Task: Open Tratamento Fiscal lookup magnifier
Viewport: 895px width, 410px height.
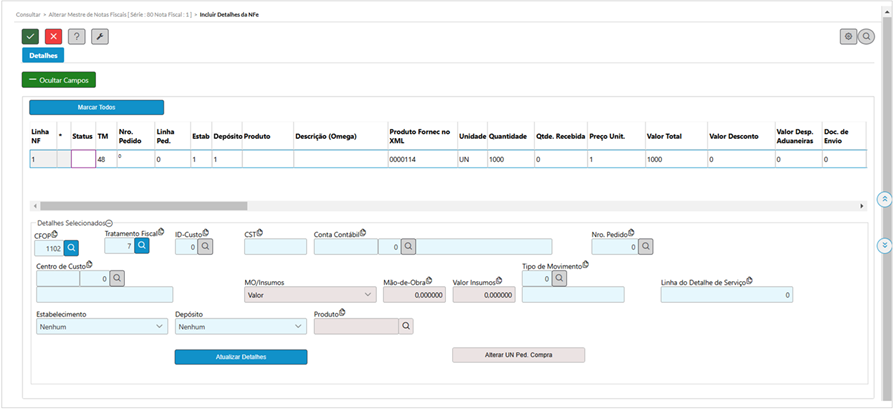Action: pyautogui.click(x=142, y=245)
